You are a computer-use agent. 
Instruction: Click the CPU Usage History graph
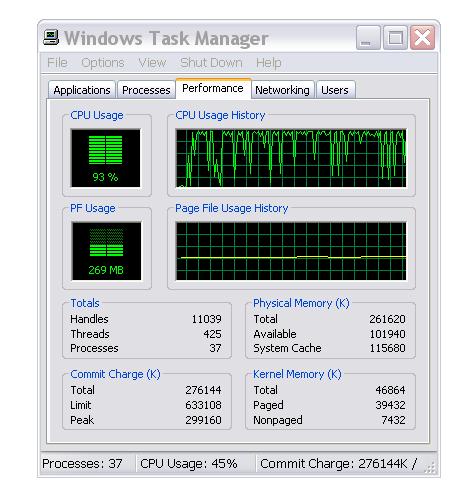tap(291, 158)
